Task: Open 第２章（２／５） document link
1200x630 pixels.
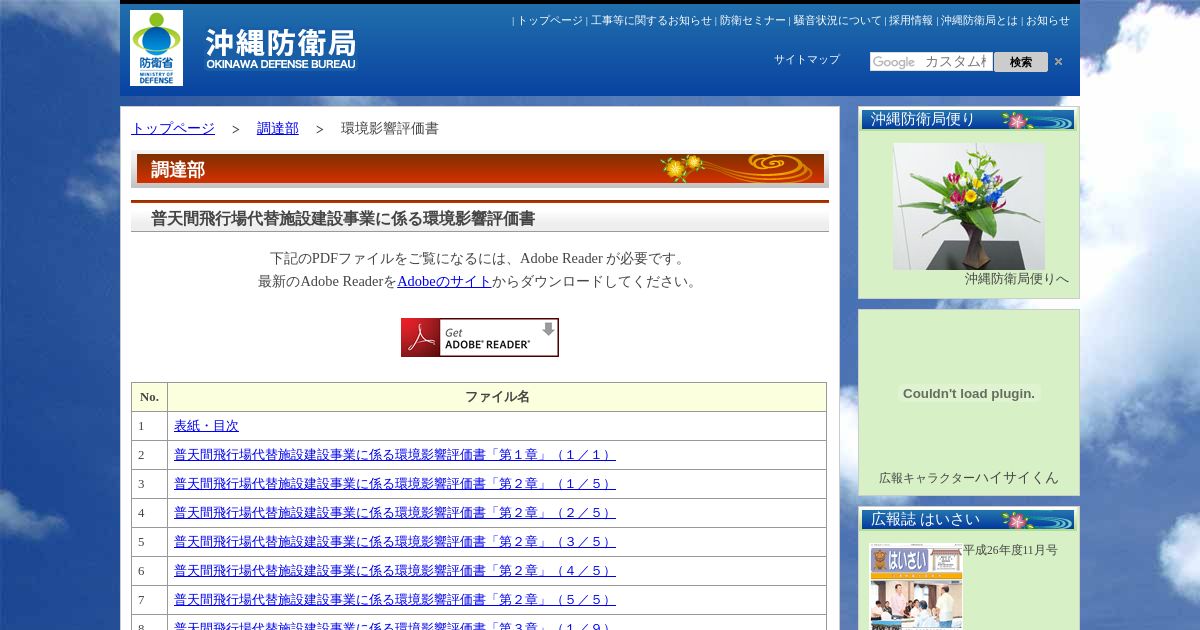Action: (395, 513)
